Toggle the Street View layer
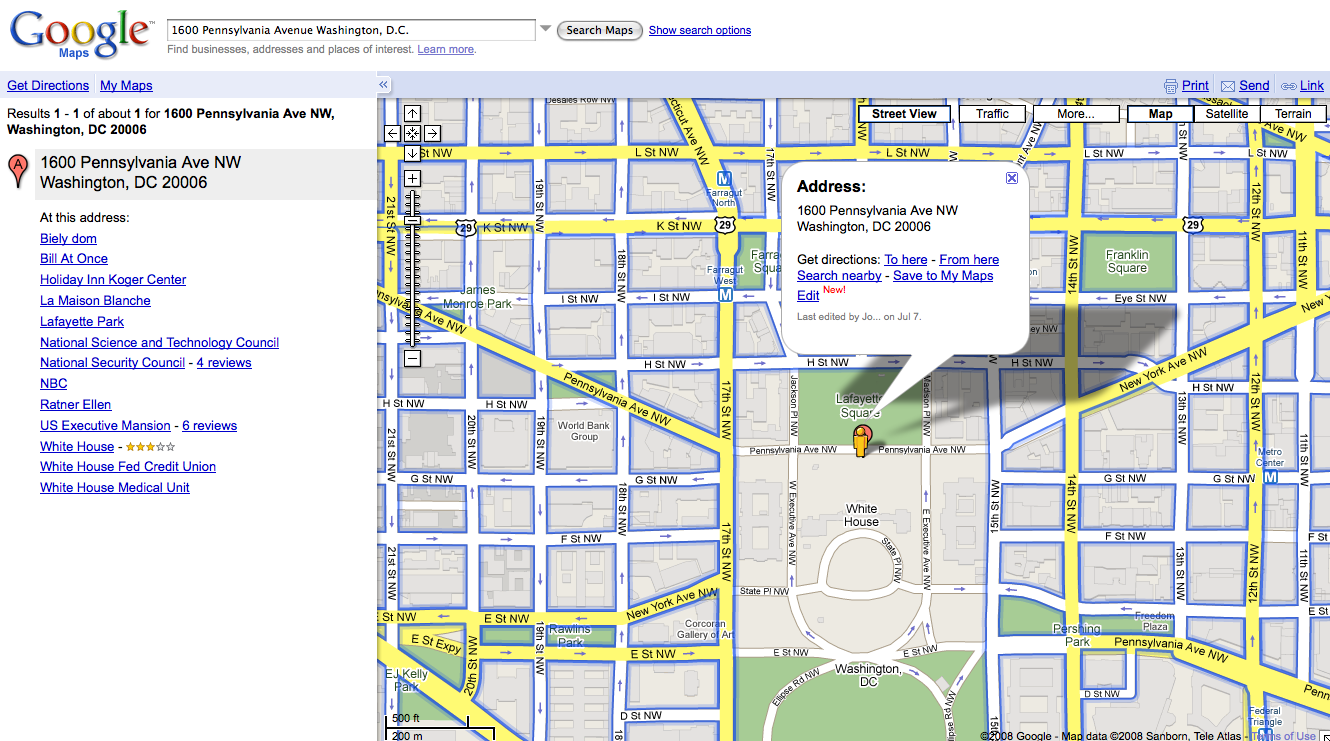 click(x=904, y=114)
